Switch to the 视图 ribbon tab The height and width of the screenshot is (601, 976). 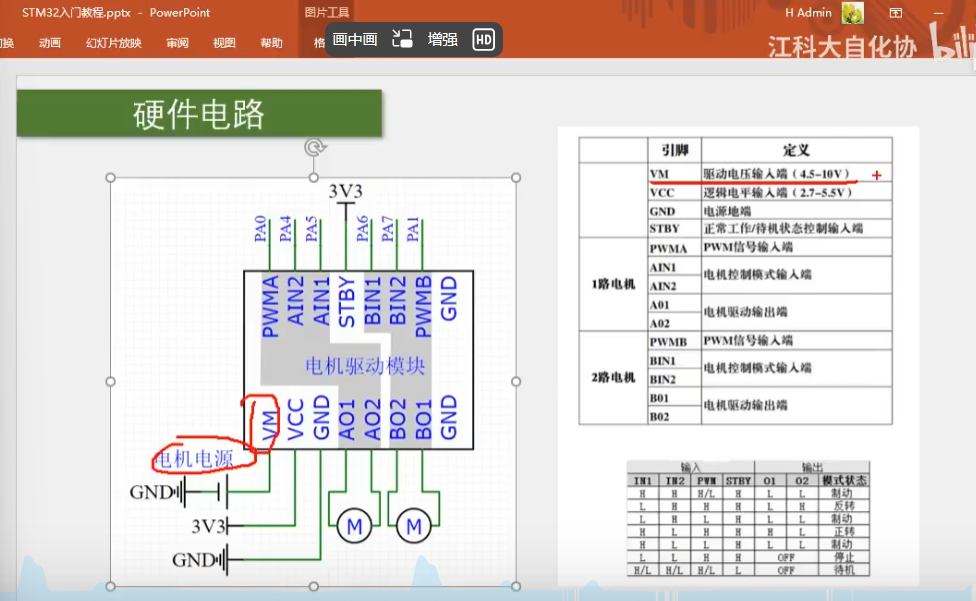224,43
